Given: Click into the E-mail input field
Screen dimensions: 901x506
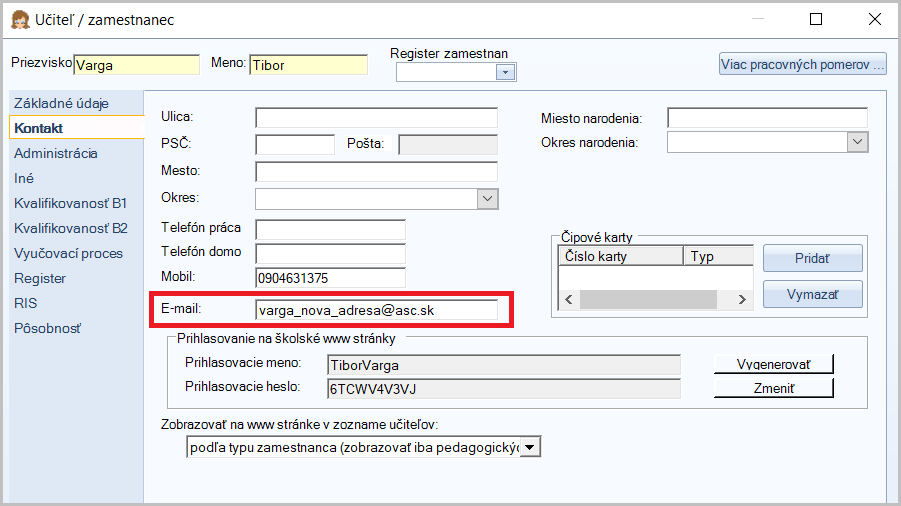Looking at the screenshot, I should click(x=375, y=310).
